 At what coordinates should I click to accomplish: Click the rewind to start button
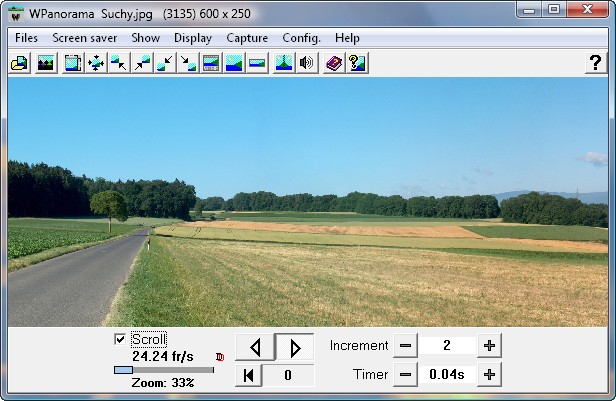click(248, 376)
